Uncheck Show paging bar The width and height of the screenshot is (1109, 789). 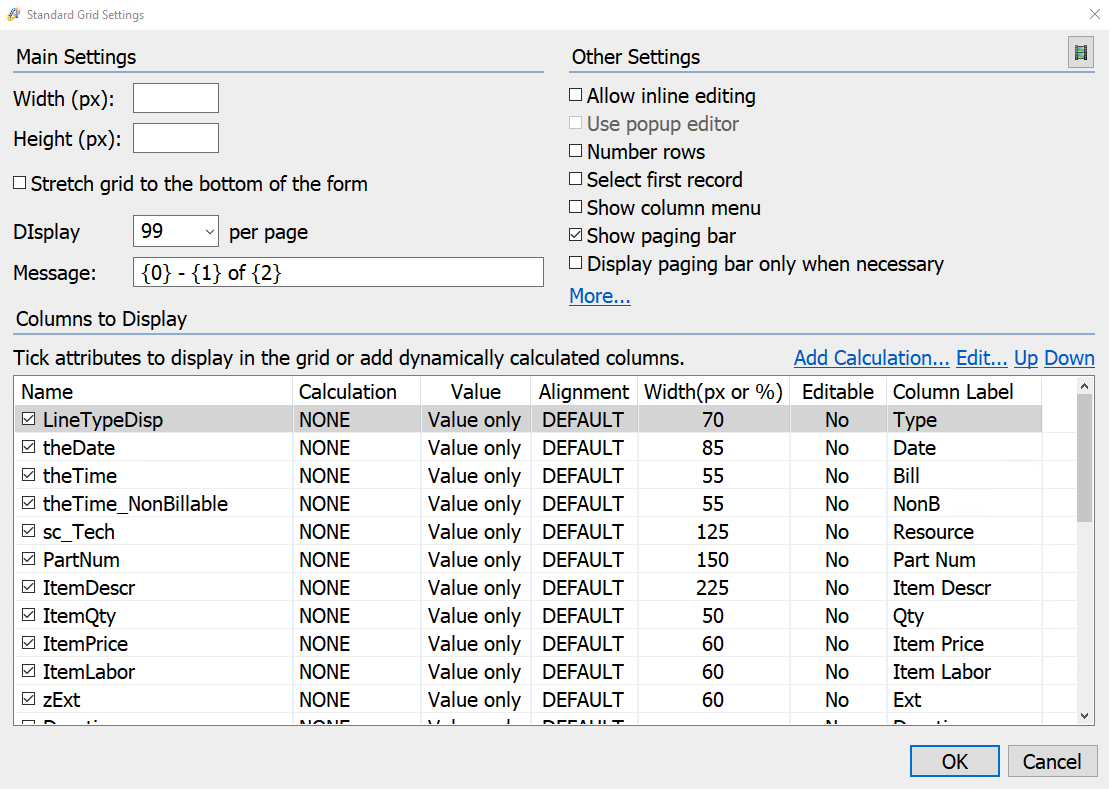point(576,235)
